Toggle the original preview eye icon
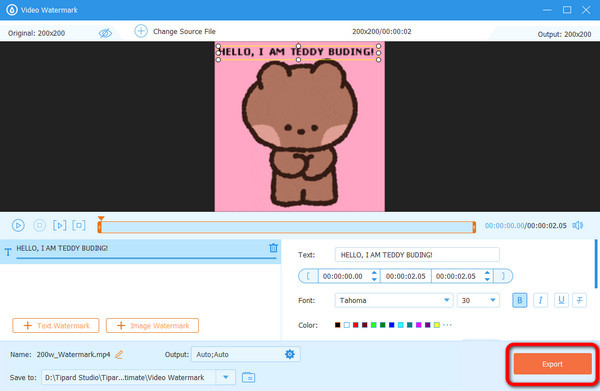The height and width of the screenshot is (391, 600). pos(105,33)
